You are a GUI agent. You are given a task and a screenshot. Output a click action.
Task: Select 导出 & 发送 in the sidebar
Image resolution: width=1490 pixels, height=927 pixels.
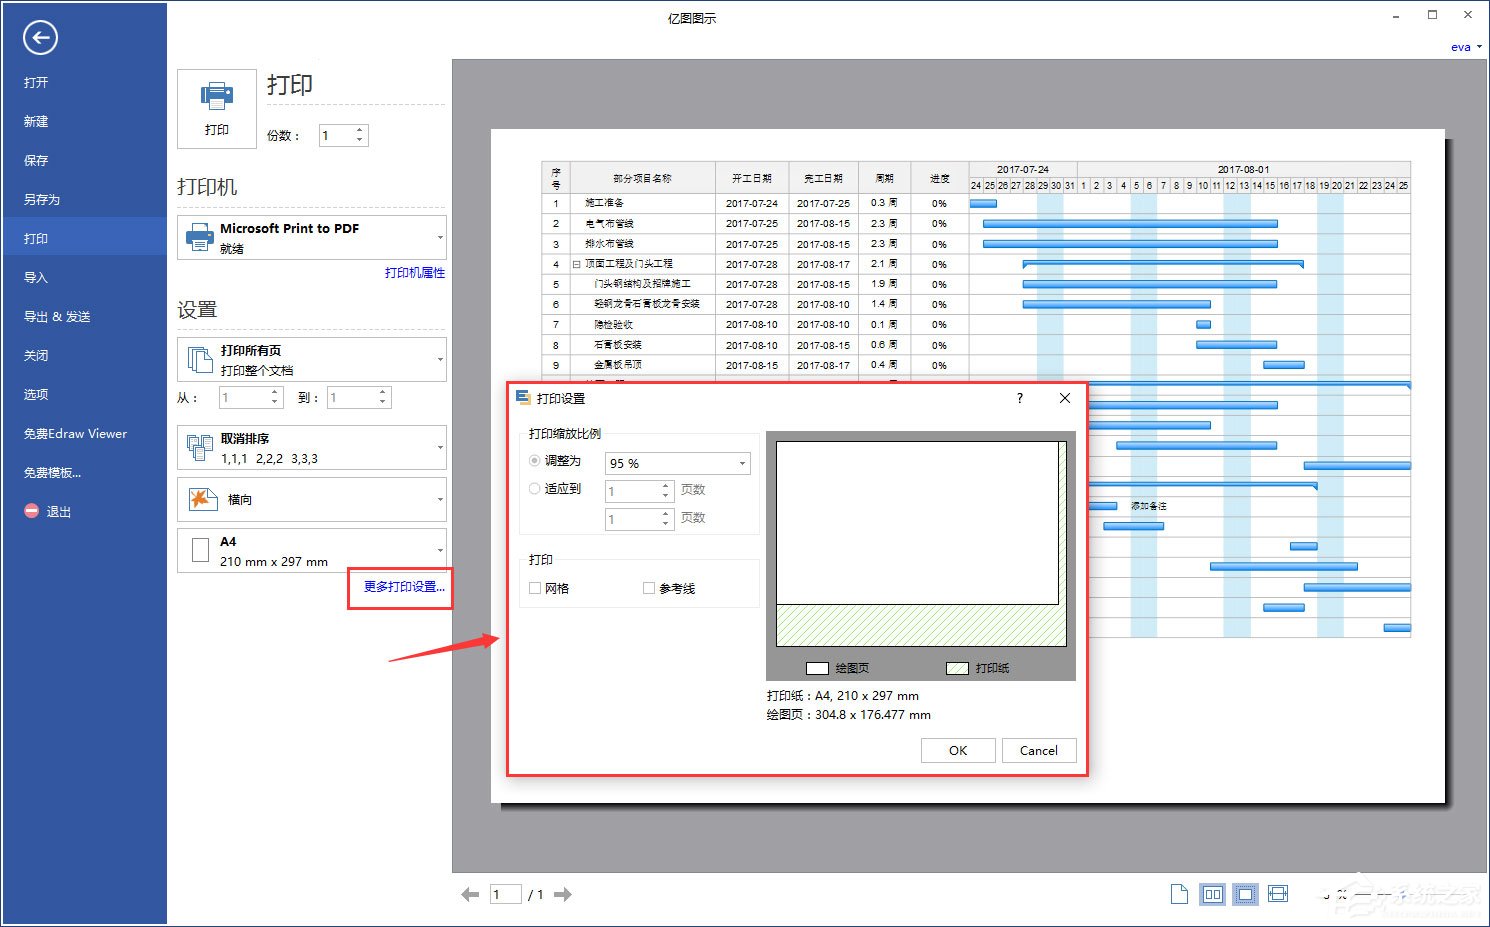(57, 317)
